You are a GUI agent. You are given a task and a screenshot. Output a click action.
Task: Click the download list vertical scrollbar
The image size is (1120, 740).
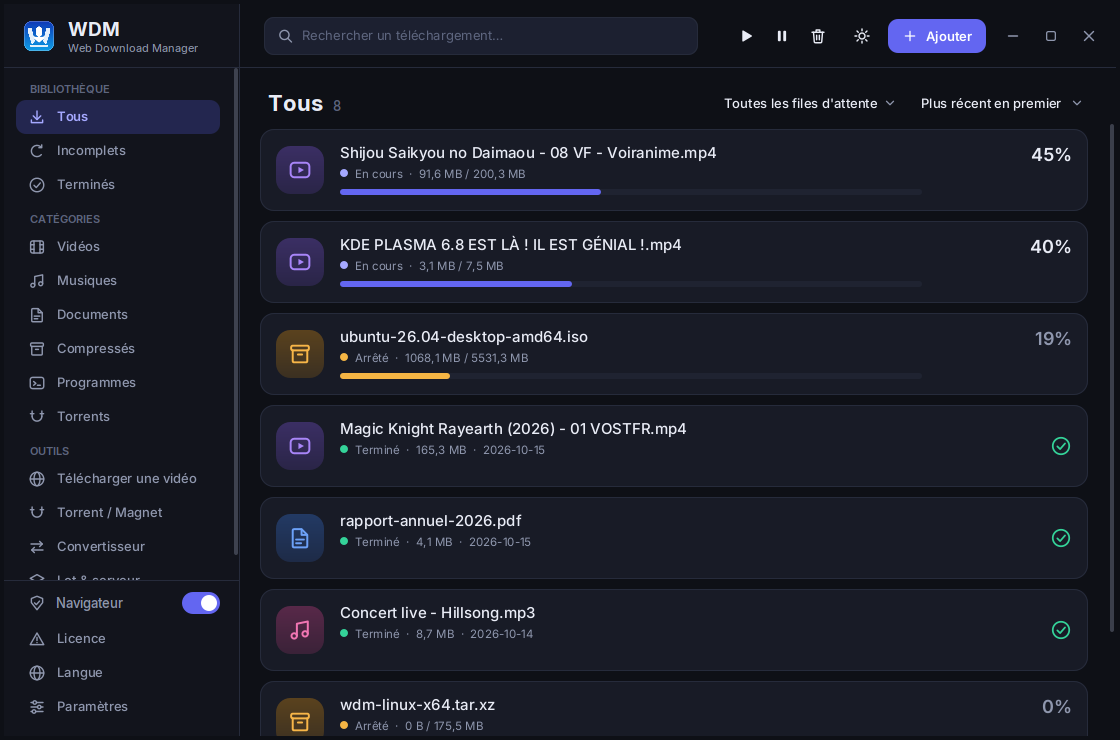(x=1111, y=379)
